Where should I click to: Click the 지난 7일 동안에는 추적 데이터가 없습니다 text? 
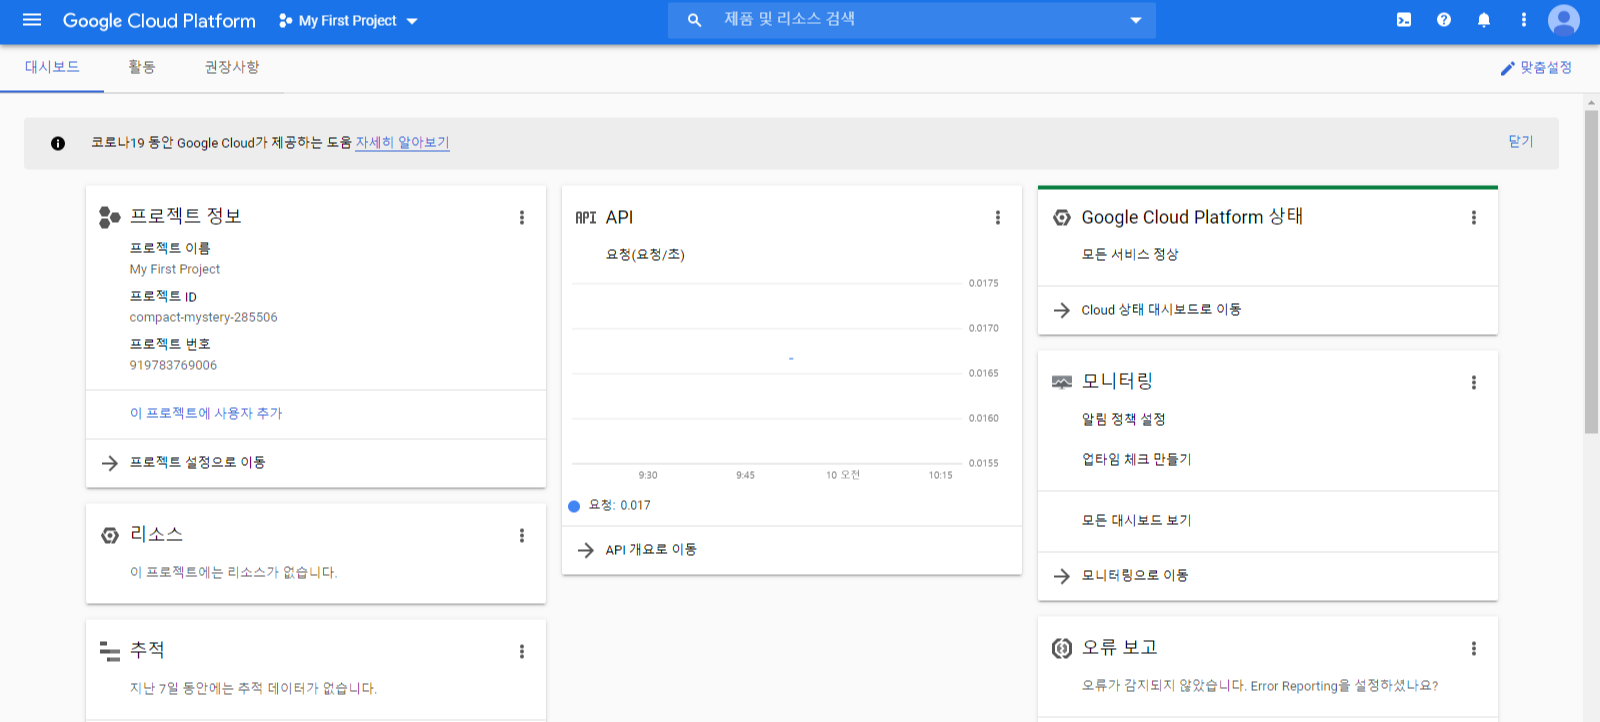253,689
